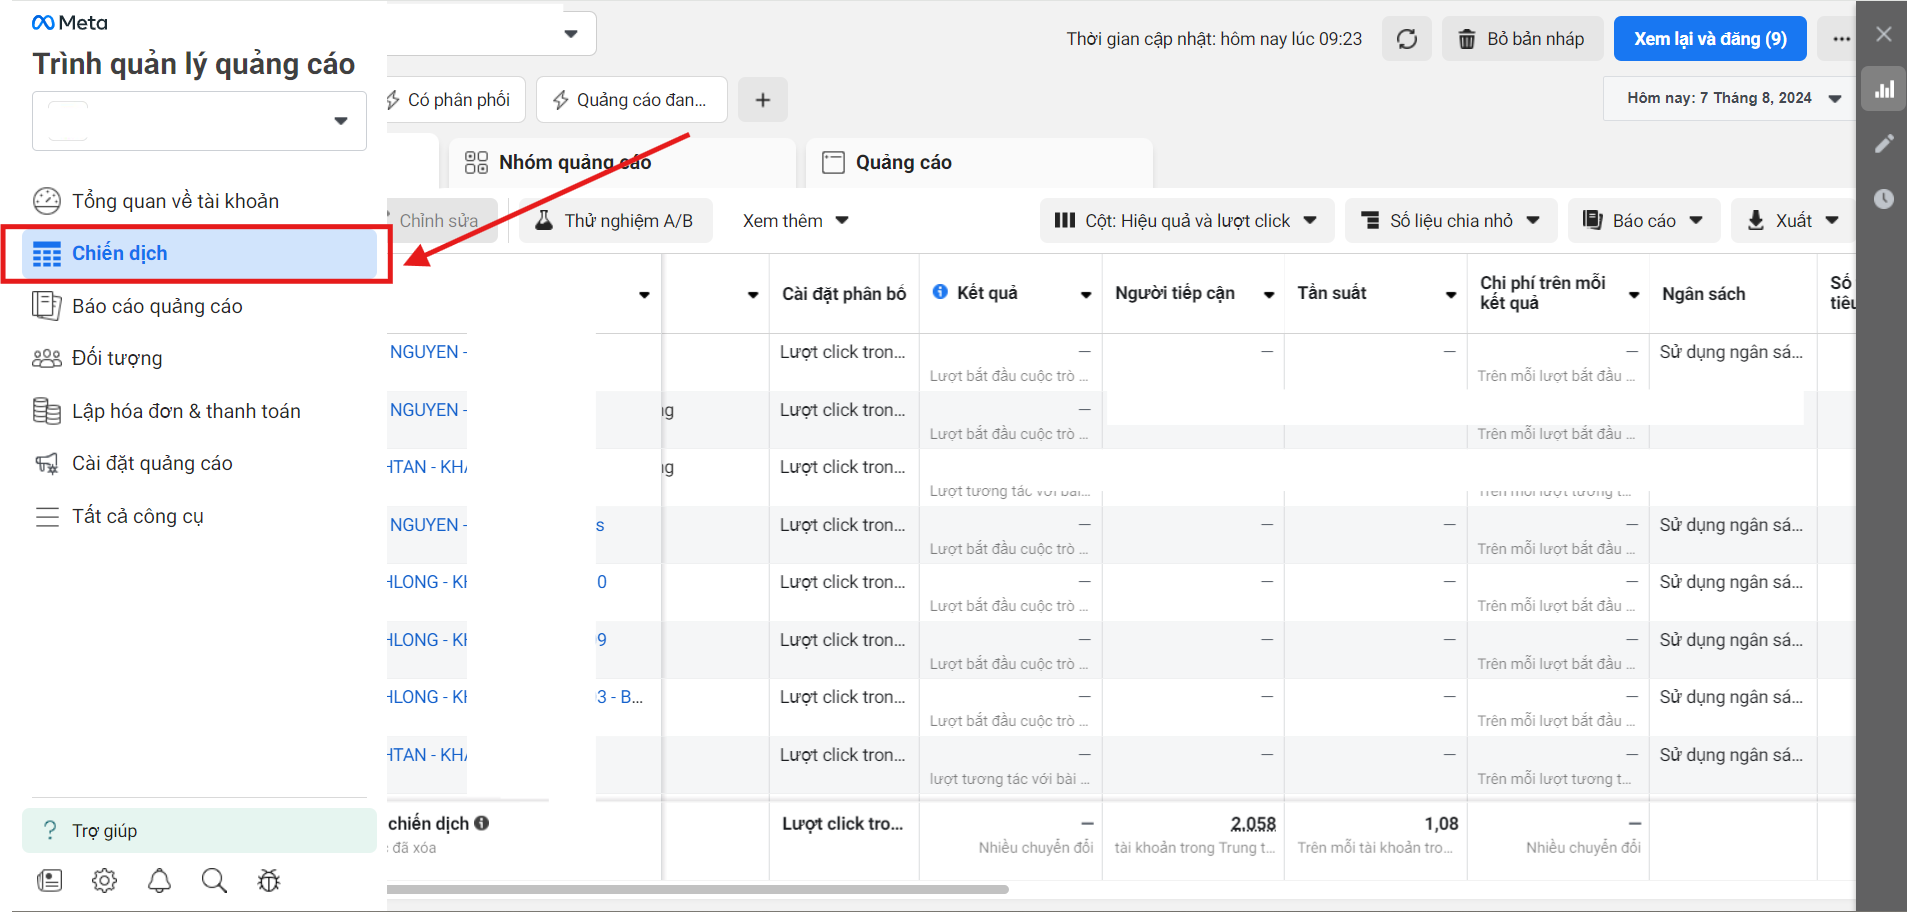Click the bottom HTAN - KH campaign link
Screen dimensions: 1907x912
428,755
